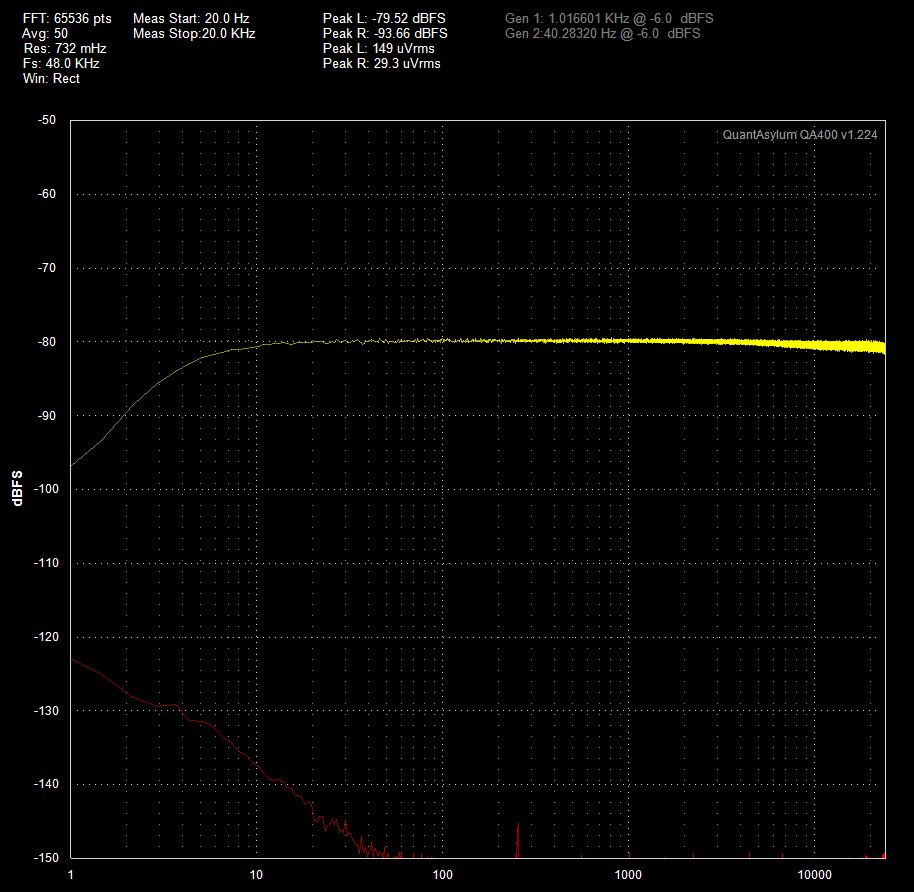Click the '10000' frequency axis label

814,875
